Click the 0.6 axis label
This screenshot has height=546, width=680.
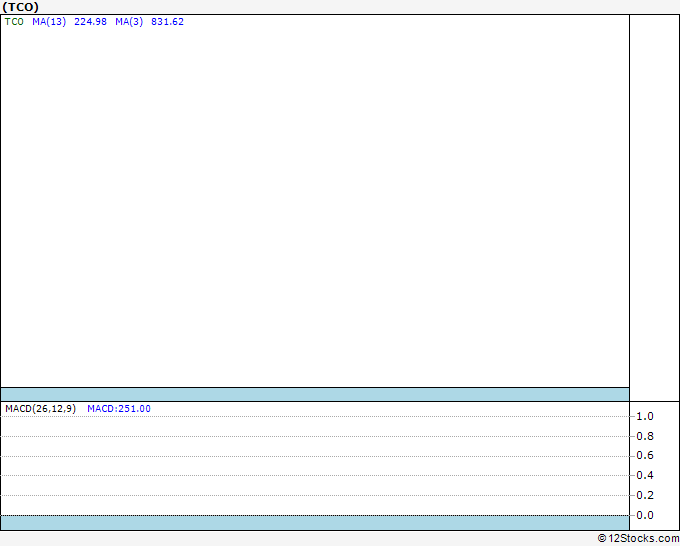[x=644, y=455]
